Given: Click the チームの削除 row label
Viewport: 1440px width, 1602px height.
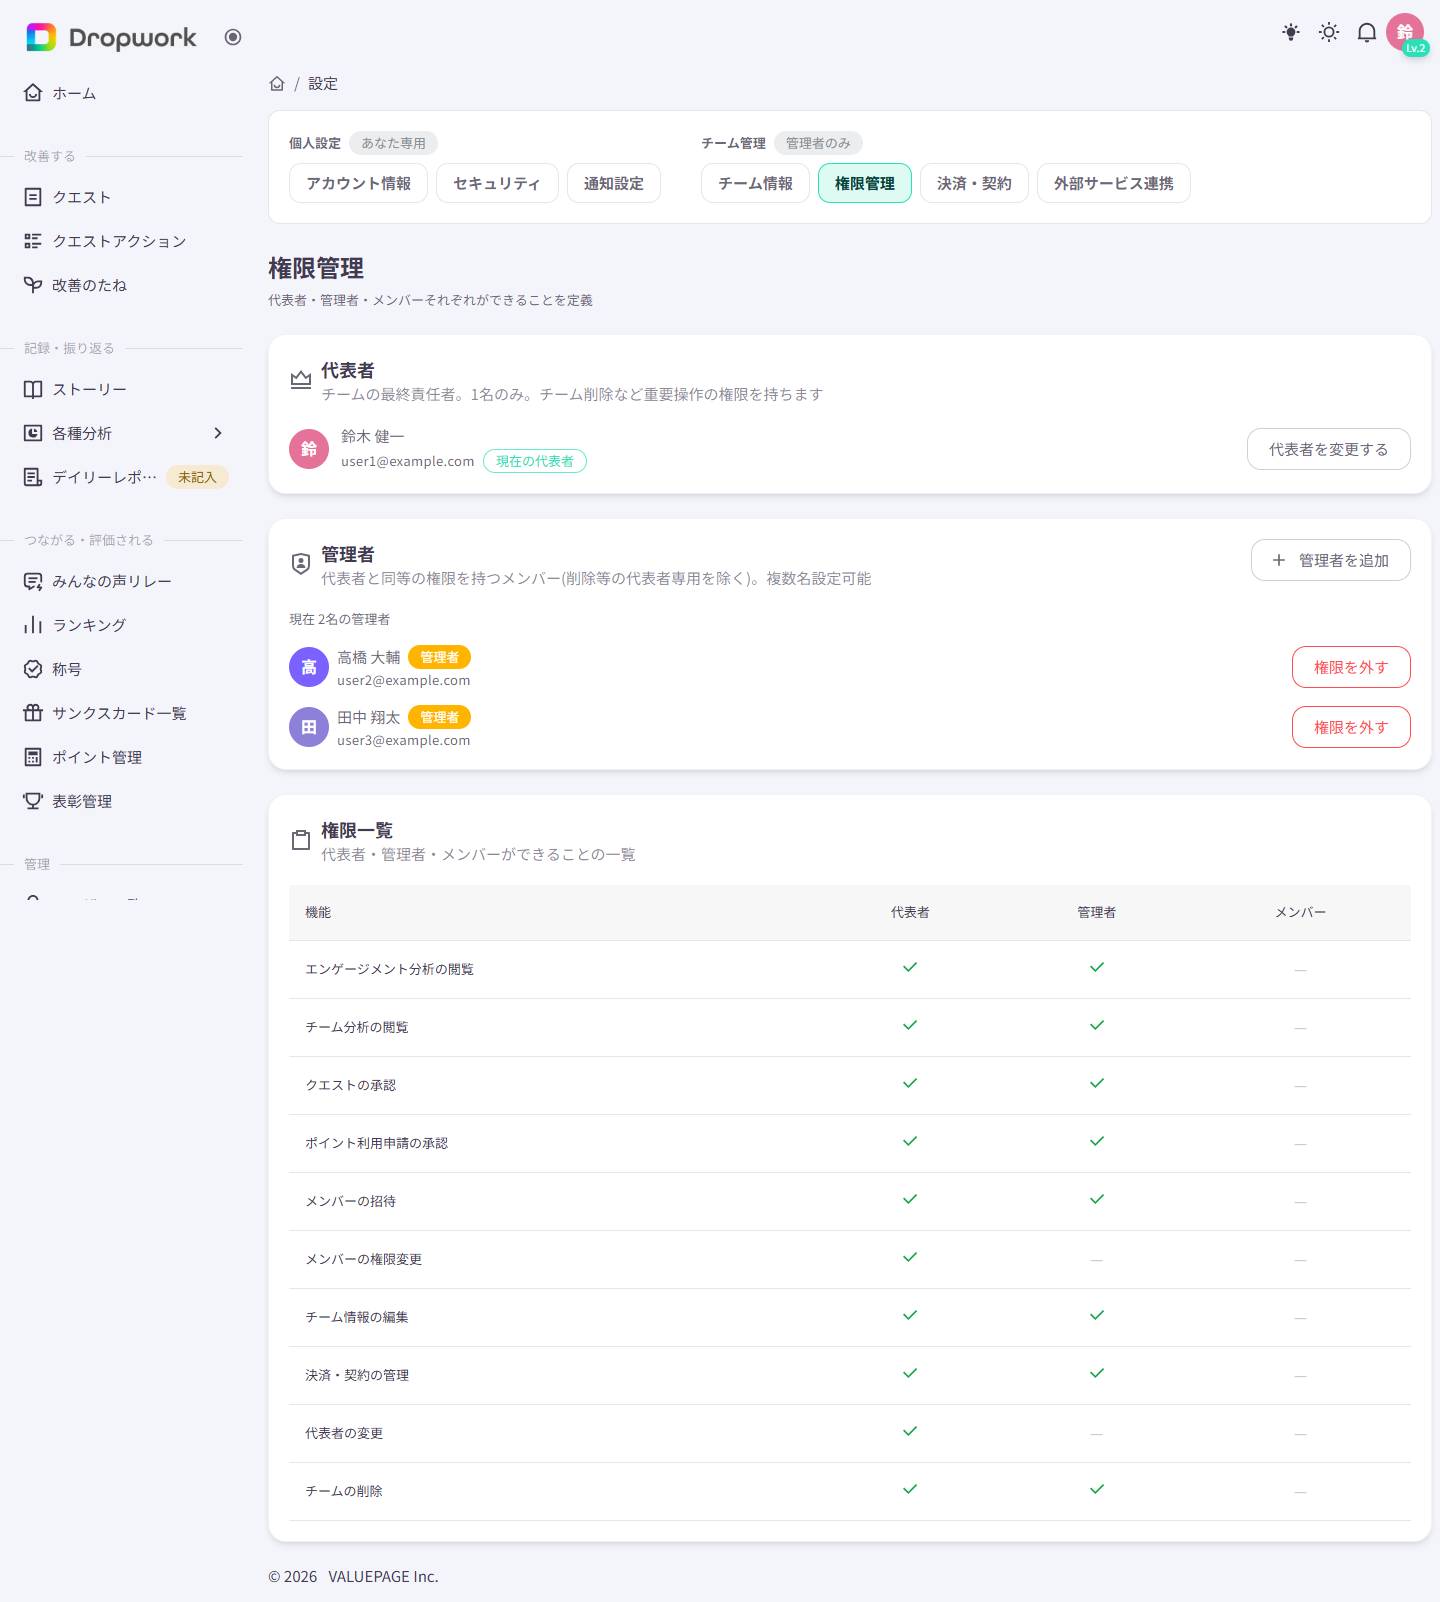Looking at the screenshot, I should 344,1491.
